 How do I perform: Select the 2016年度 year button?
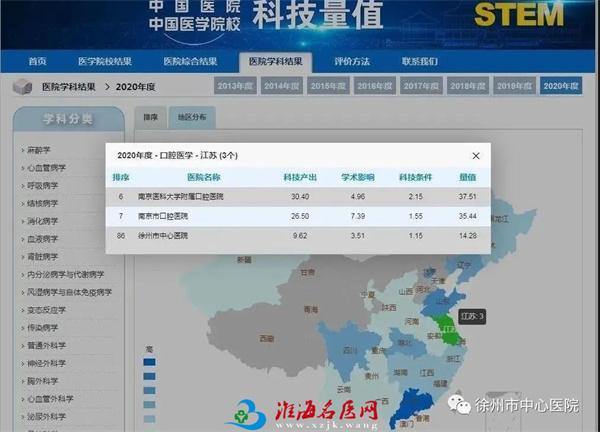click(x=375, y=86)
